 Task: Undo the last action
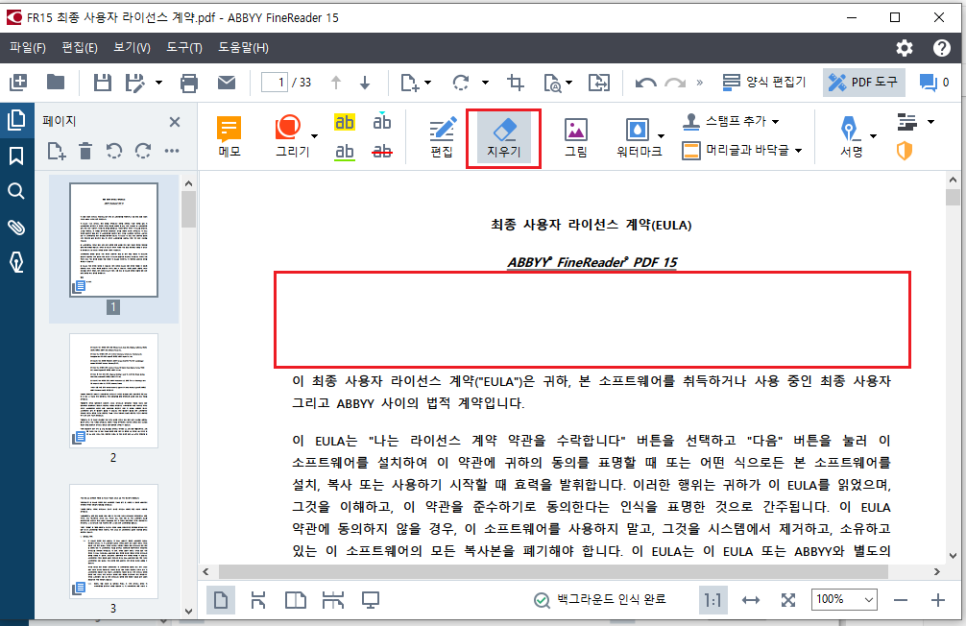(646, 83)
